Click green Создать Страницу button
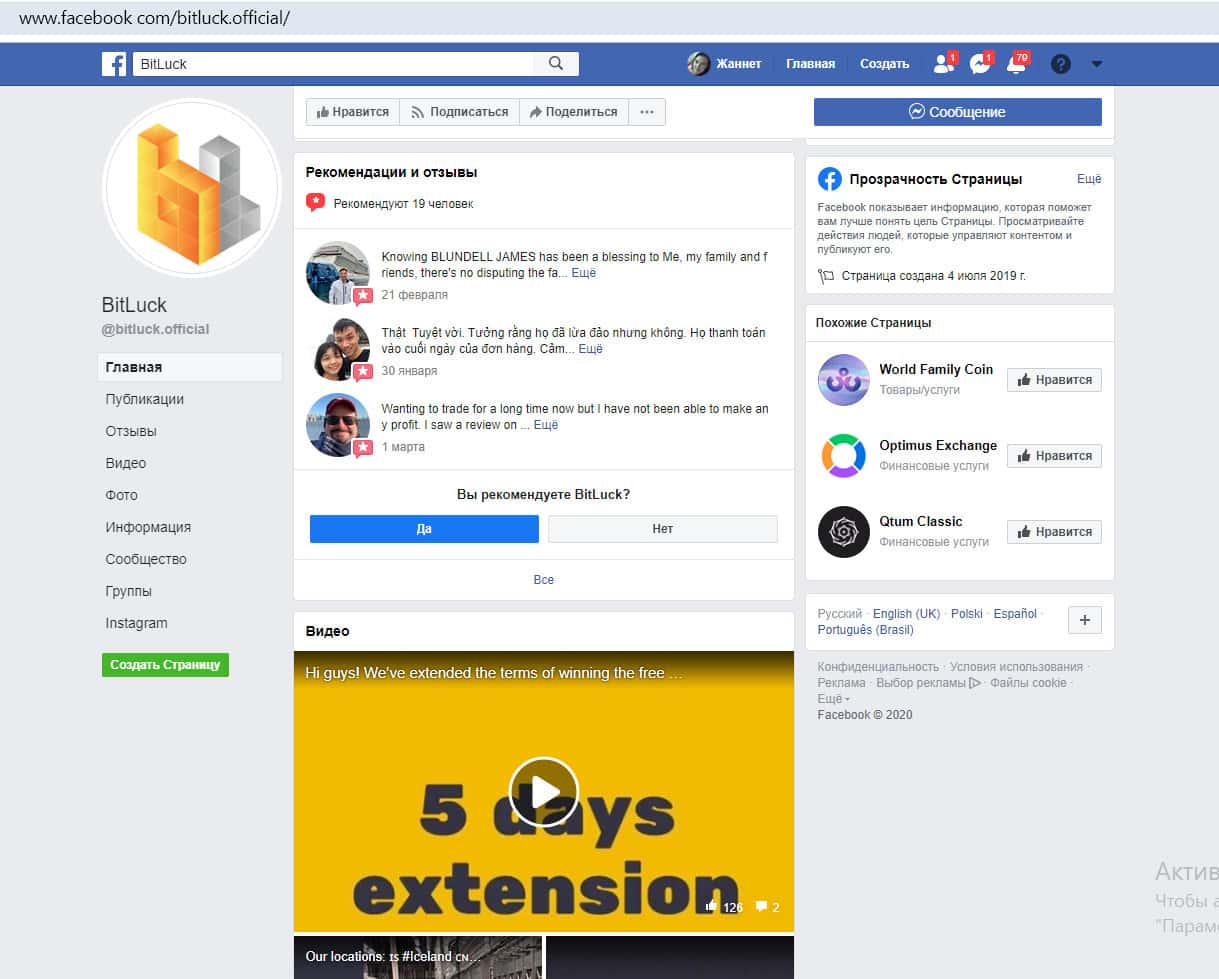 (165, 665)
